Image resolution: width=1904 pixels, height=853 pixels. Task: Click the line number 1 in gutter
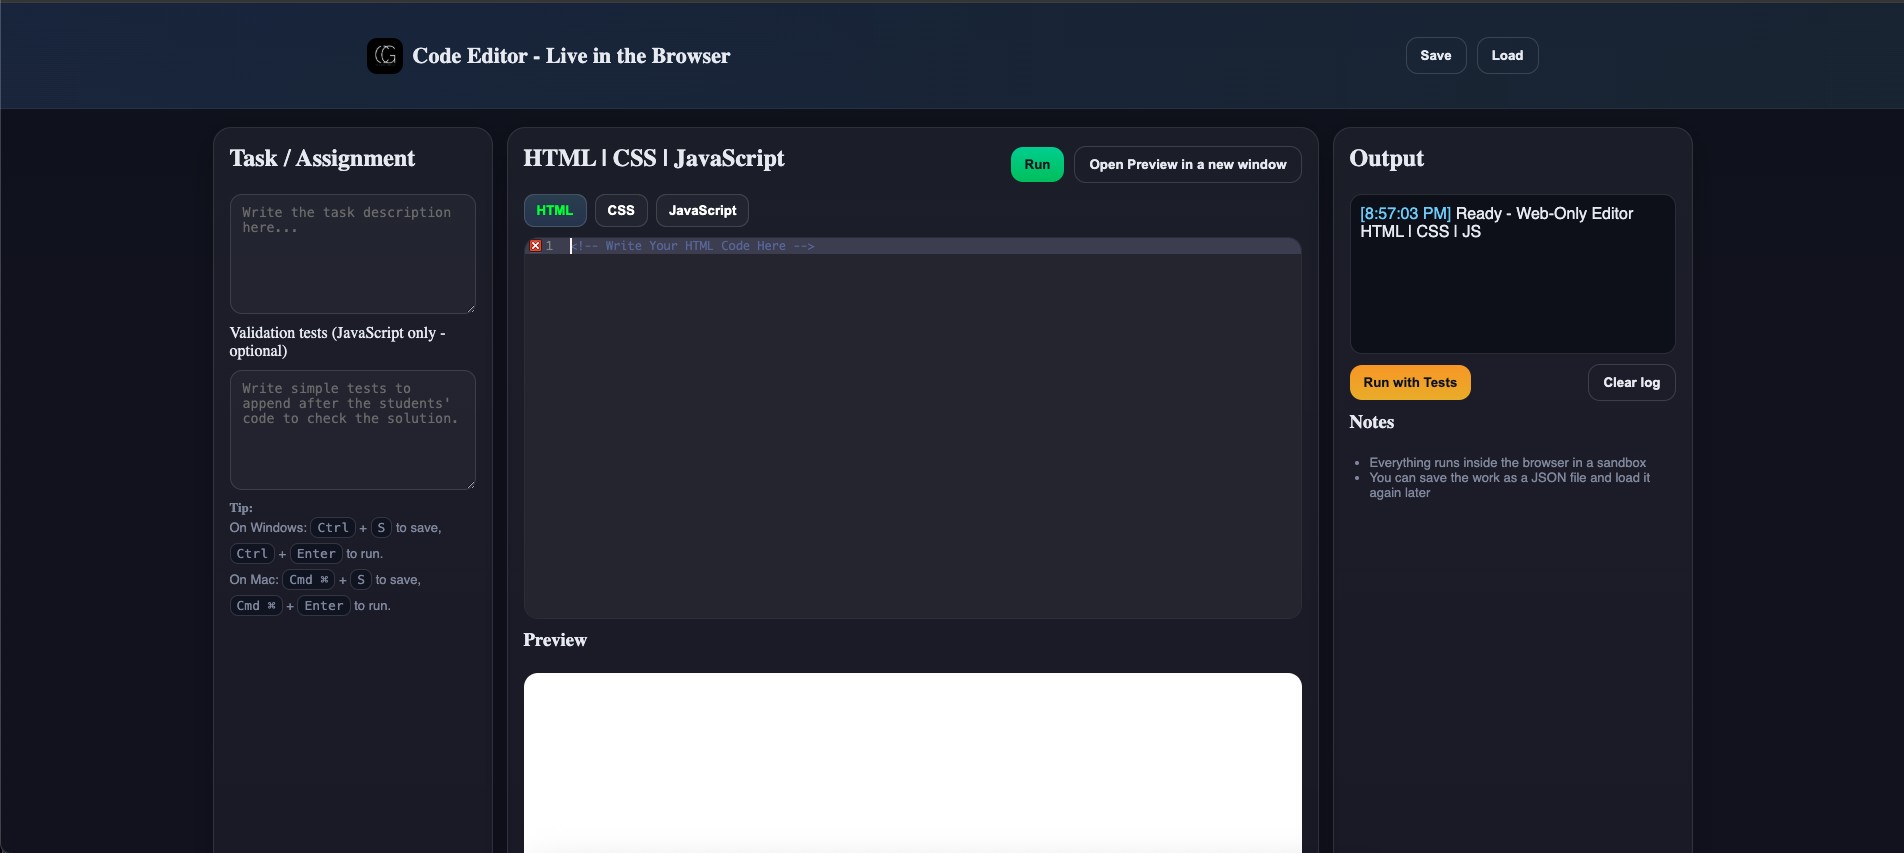click(x=549, y=246)
